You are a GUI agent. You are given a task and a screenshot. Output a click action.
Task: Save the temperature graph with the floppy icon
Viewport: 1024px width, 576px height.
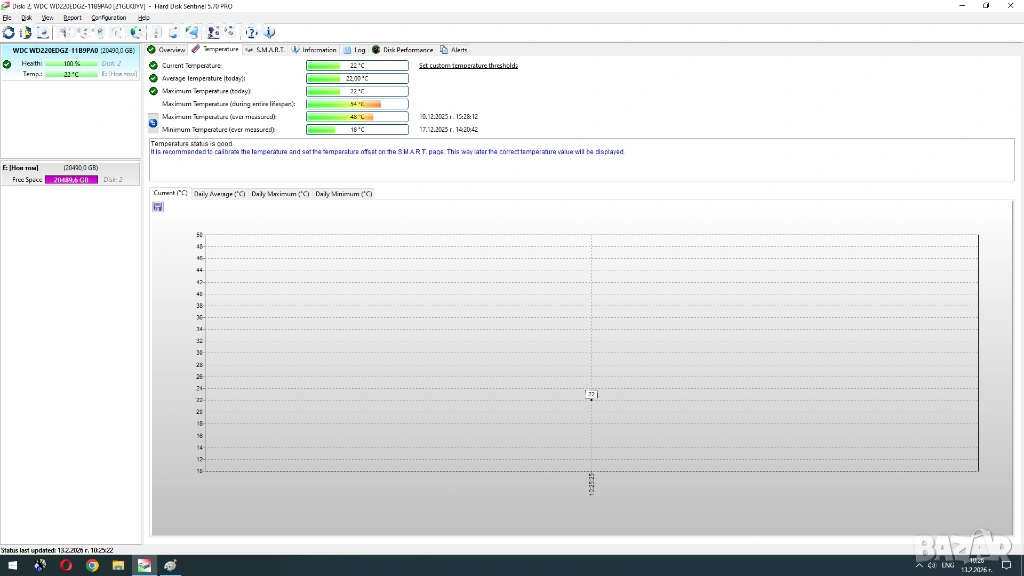click(158, 207)
